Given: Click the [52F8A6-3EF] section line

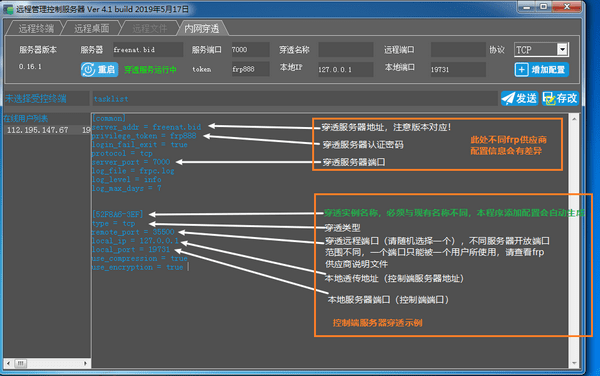Looking at the screenshot, I should pos(117,214).
